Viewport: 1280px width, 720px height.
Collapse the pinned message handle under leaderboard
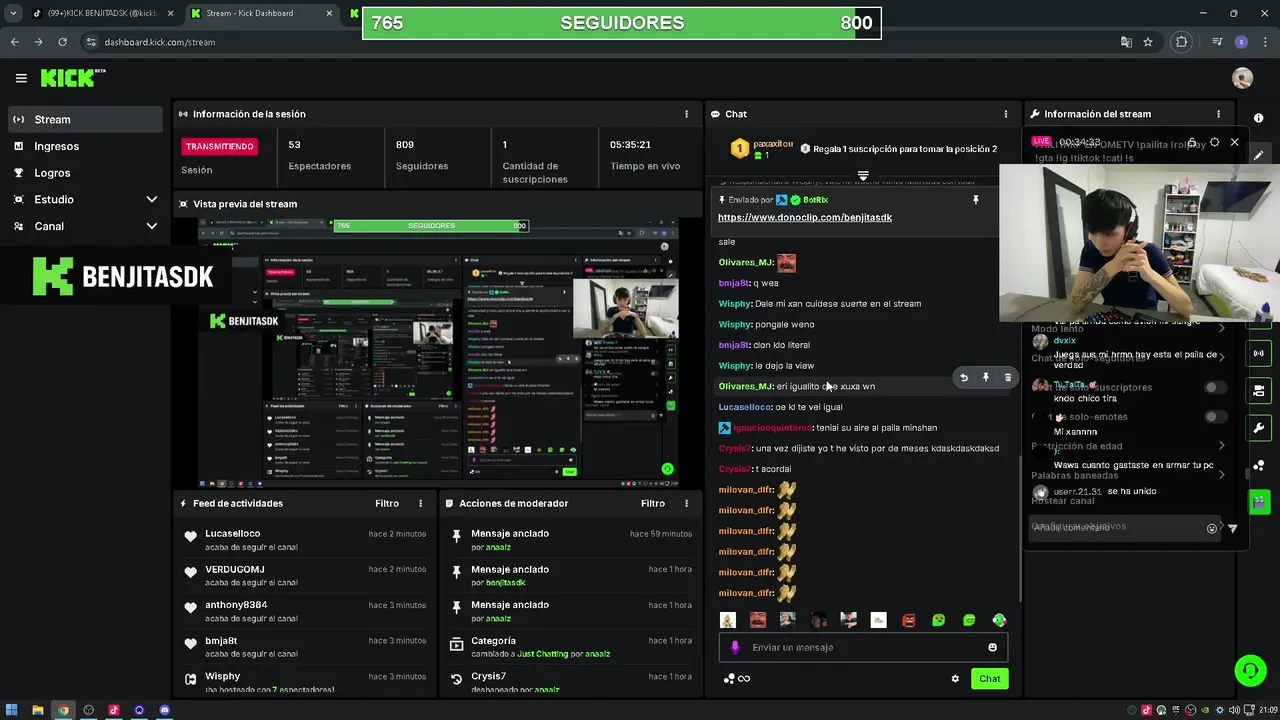click(x=863, y=175)
